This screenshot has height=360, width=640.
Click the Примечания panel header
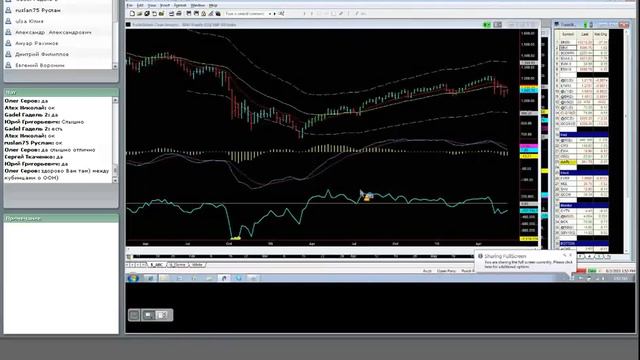click(x=61, y=218)
